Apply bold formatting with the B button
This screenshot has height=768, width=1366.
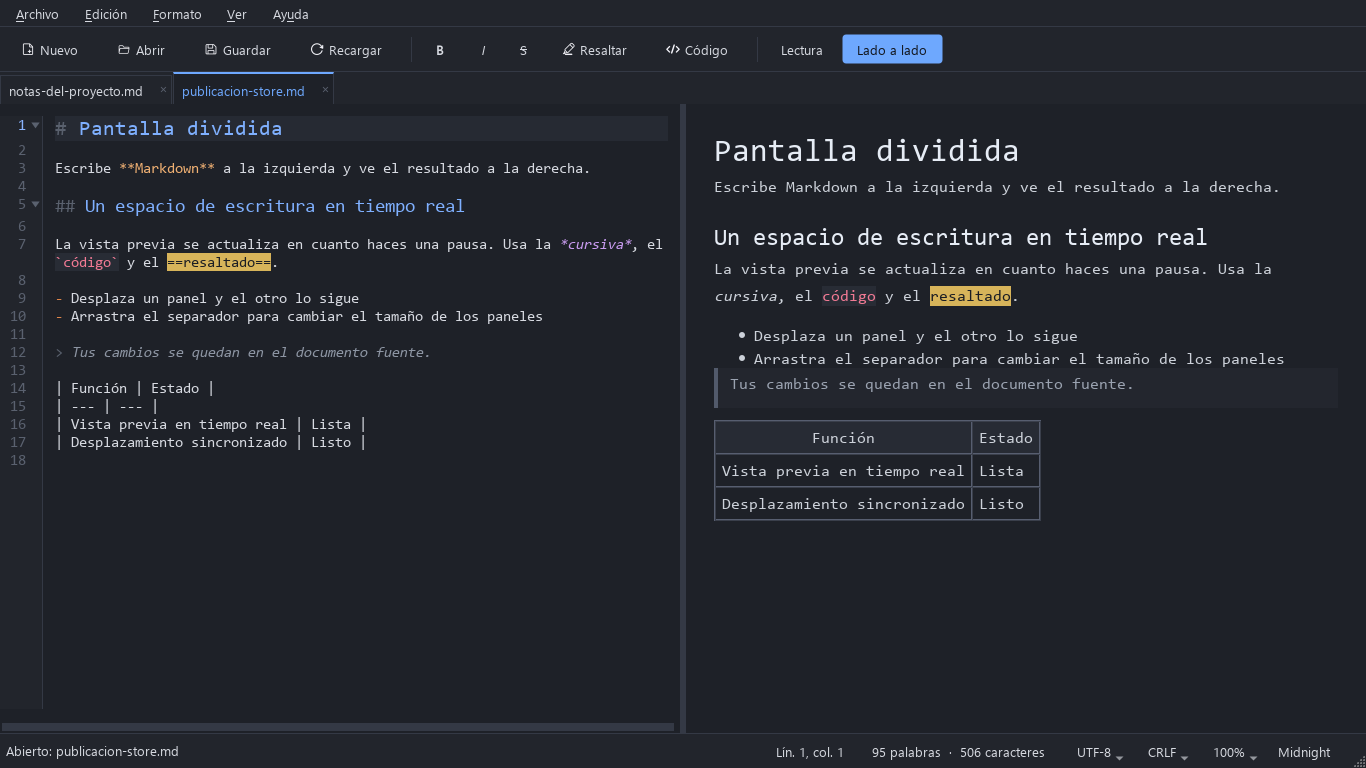440,50
